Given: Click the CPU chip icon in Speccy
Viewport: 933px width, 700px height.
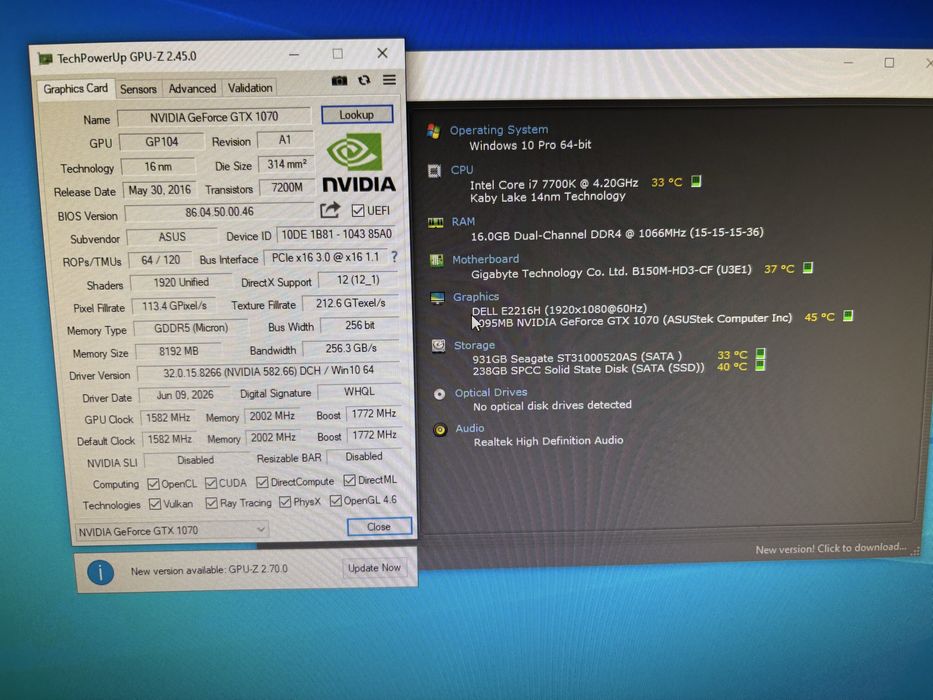Looking at the screenshot, I should point(434,171).
